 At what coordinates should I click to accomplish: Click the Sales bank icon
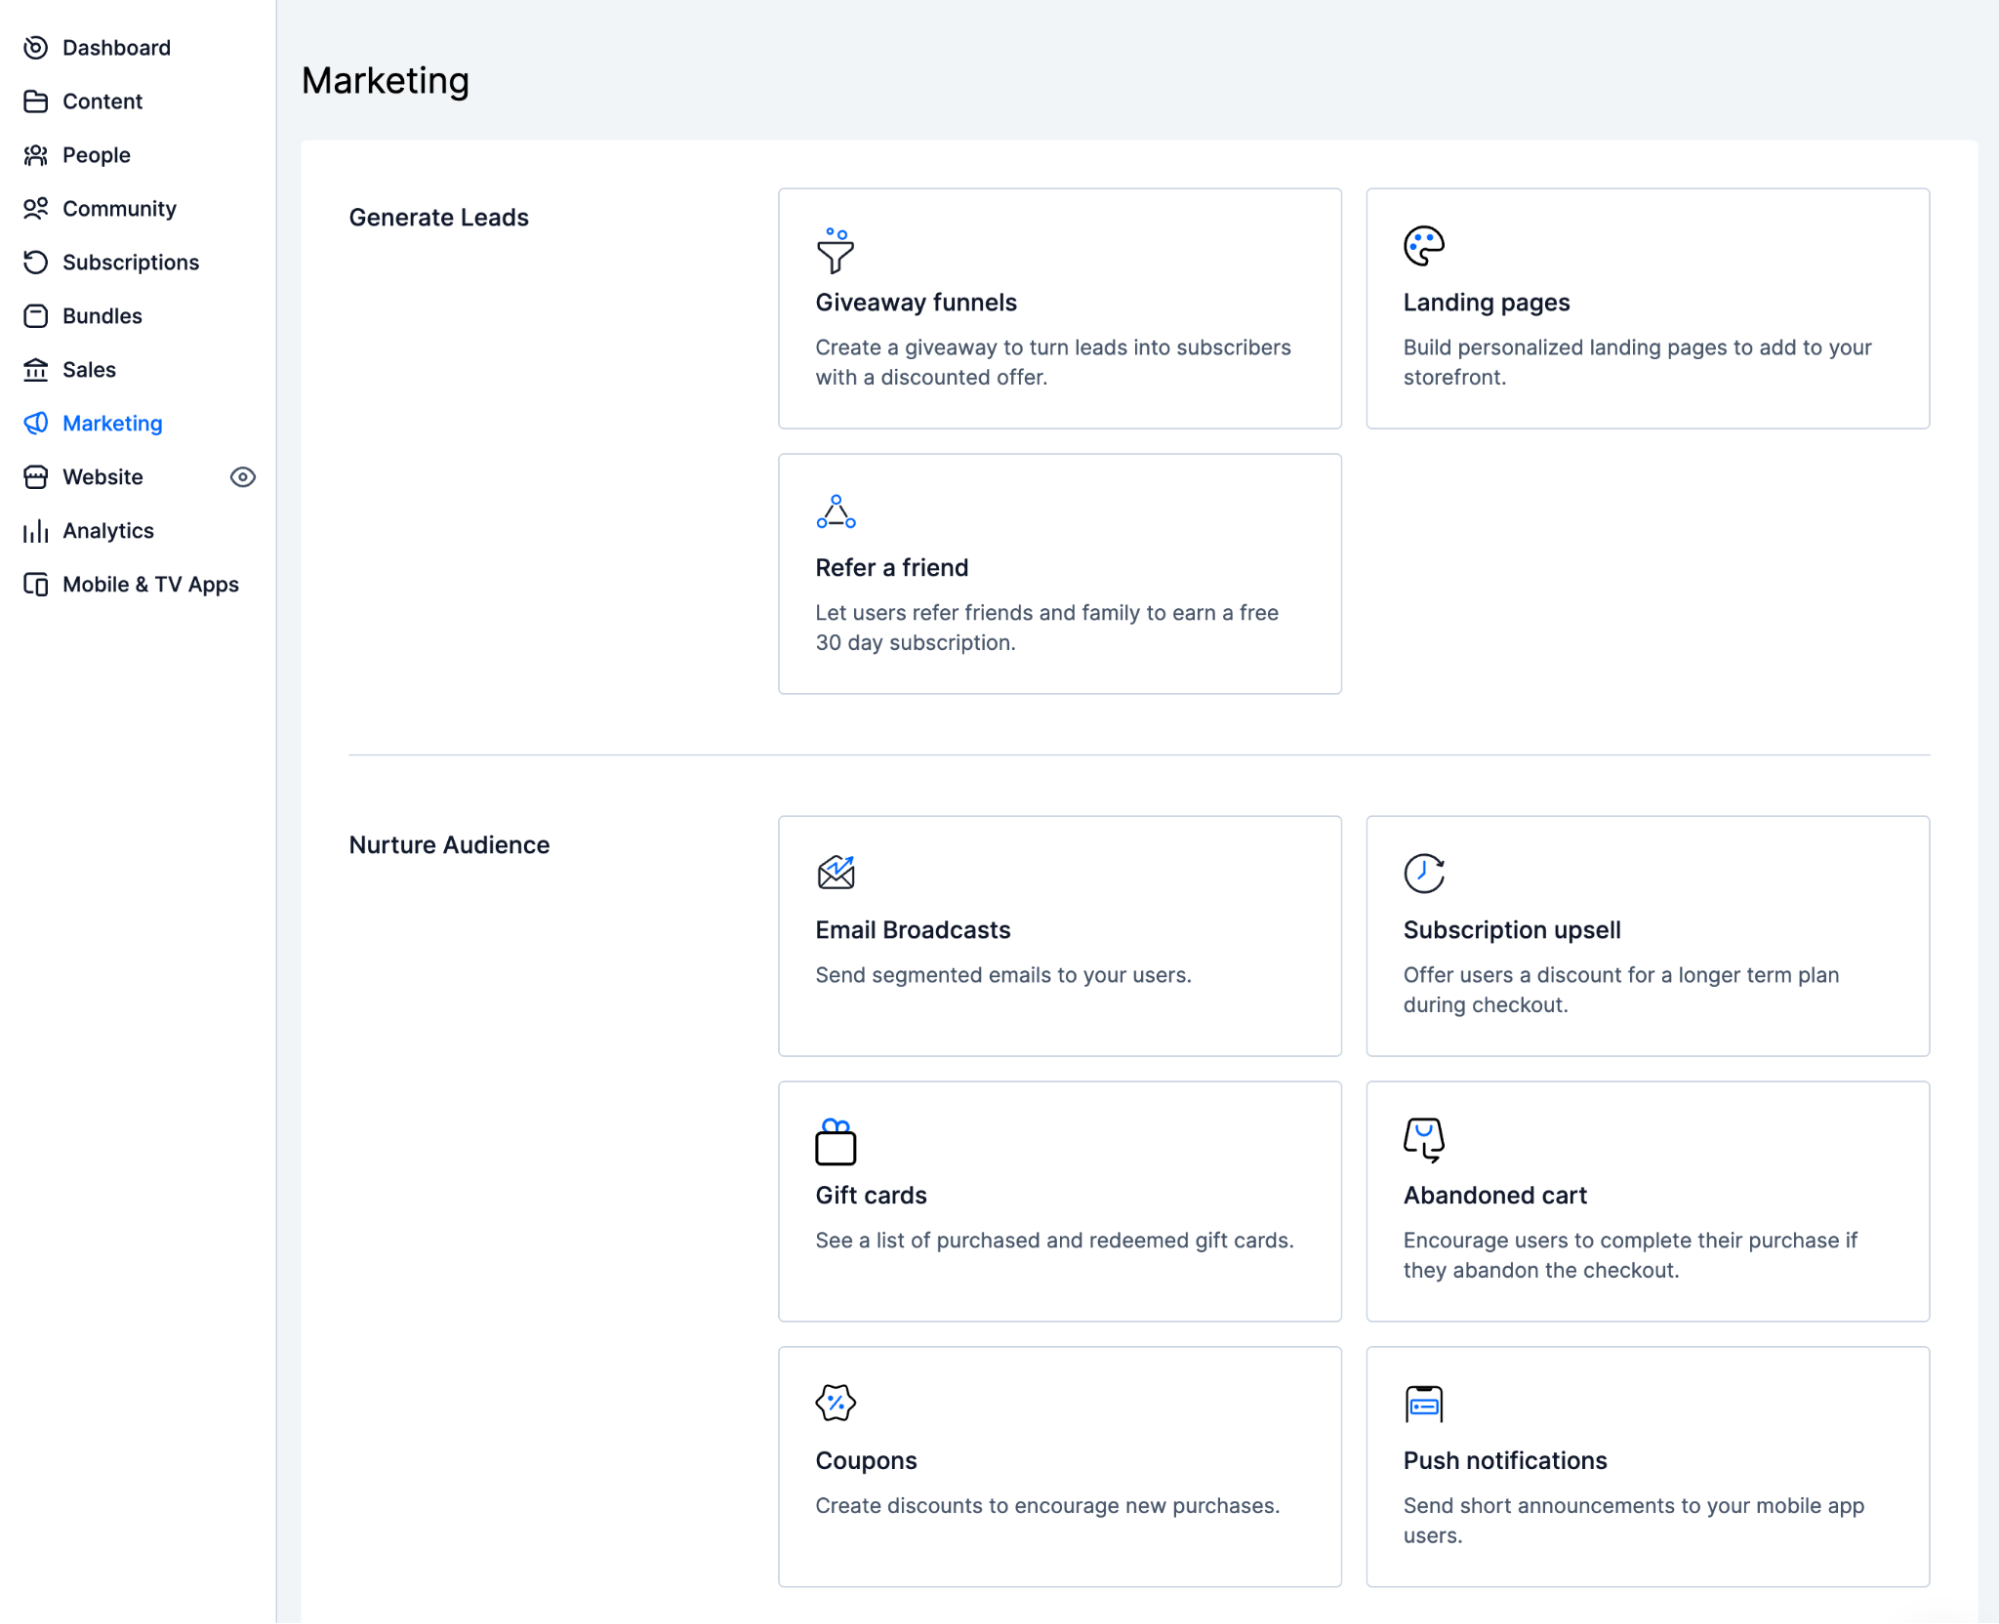pyautogui.click(x=36, y=370)
